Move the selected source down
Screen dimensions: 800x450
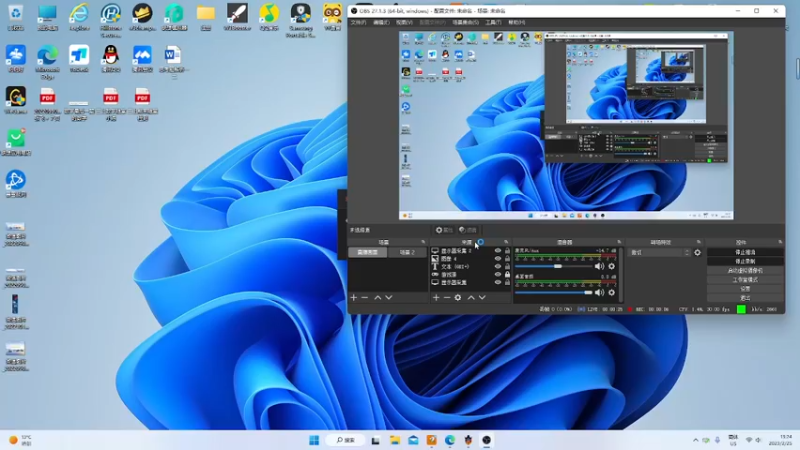[482, 297]
